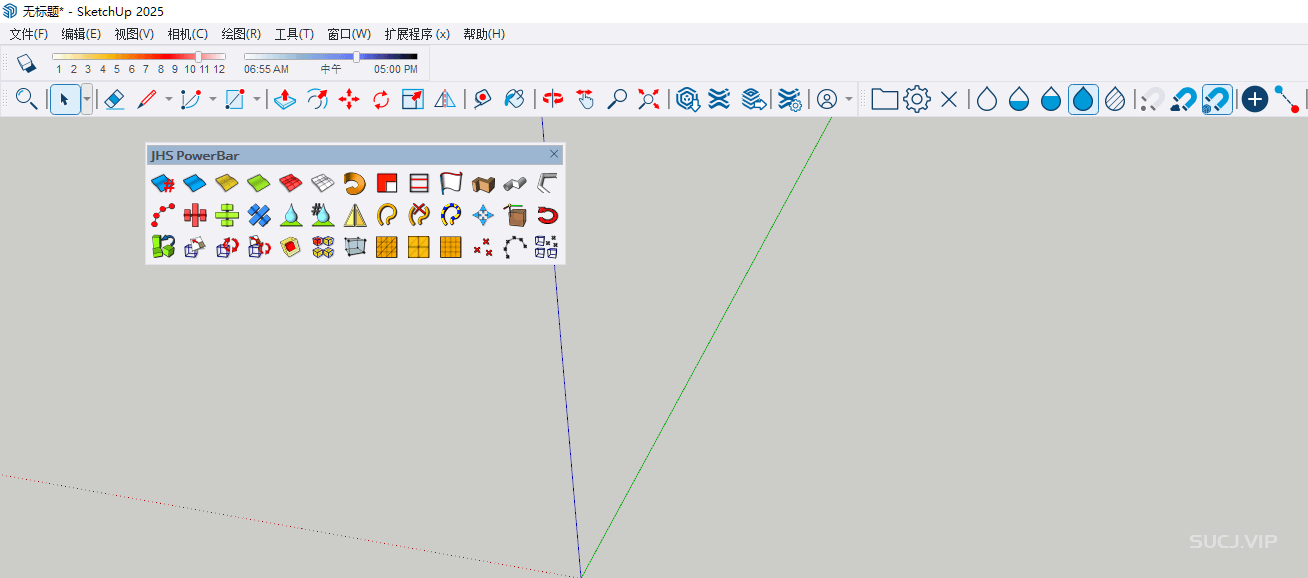The height and width of the screenshot is (578, 1308).
Task: Toggle the empty water drop style
Action: (987, 99)
